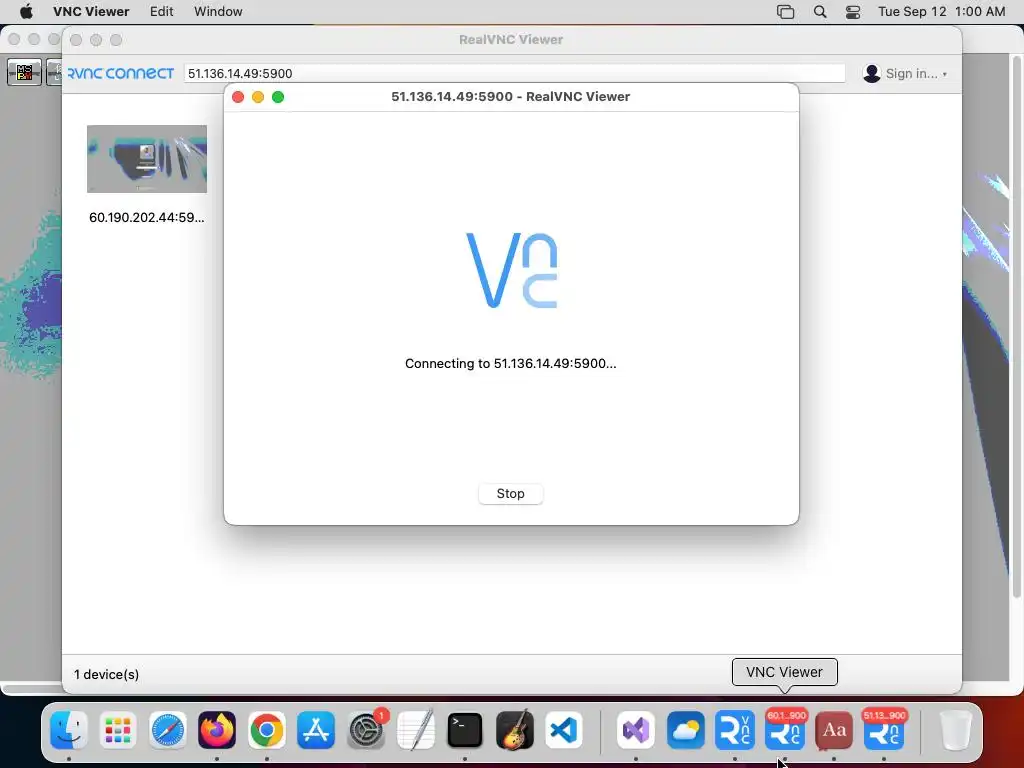Open the Window menu

click(218, 12)
